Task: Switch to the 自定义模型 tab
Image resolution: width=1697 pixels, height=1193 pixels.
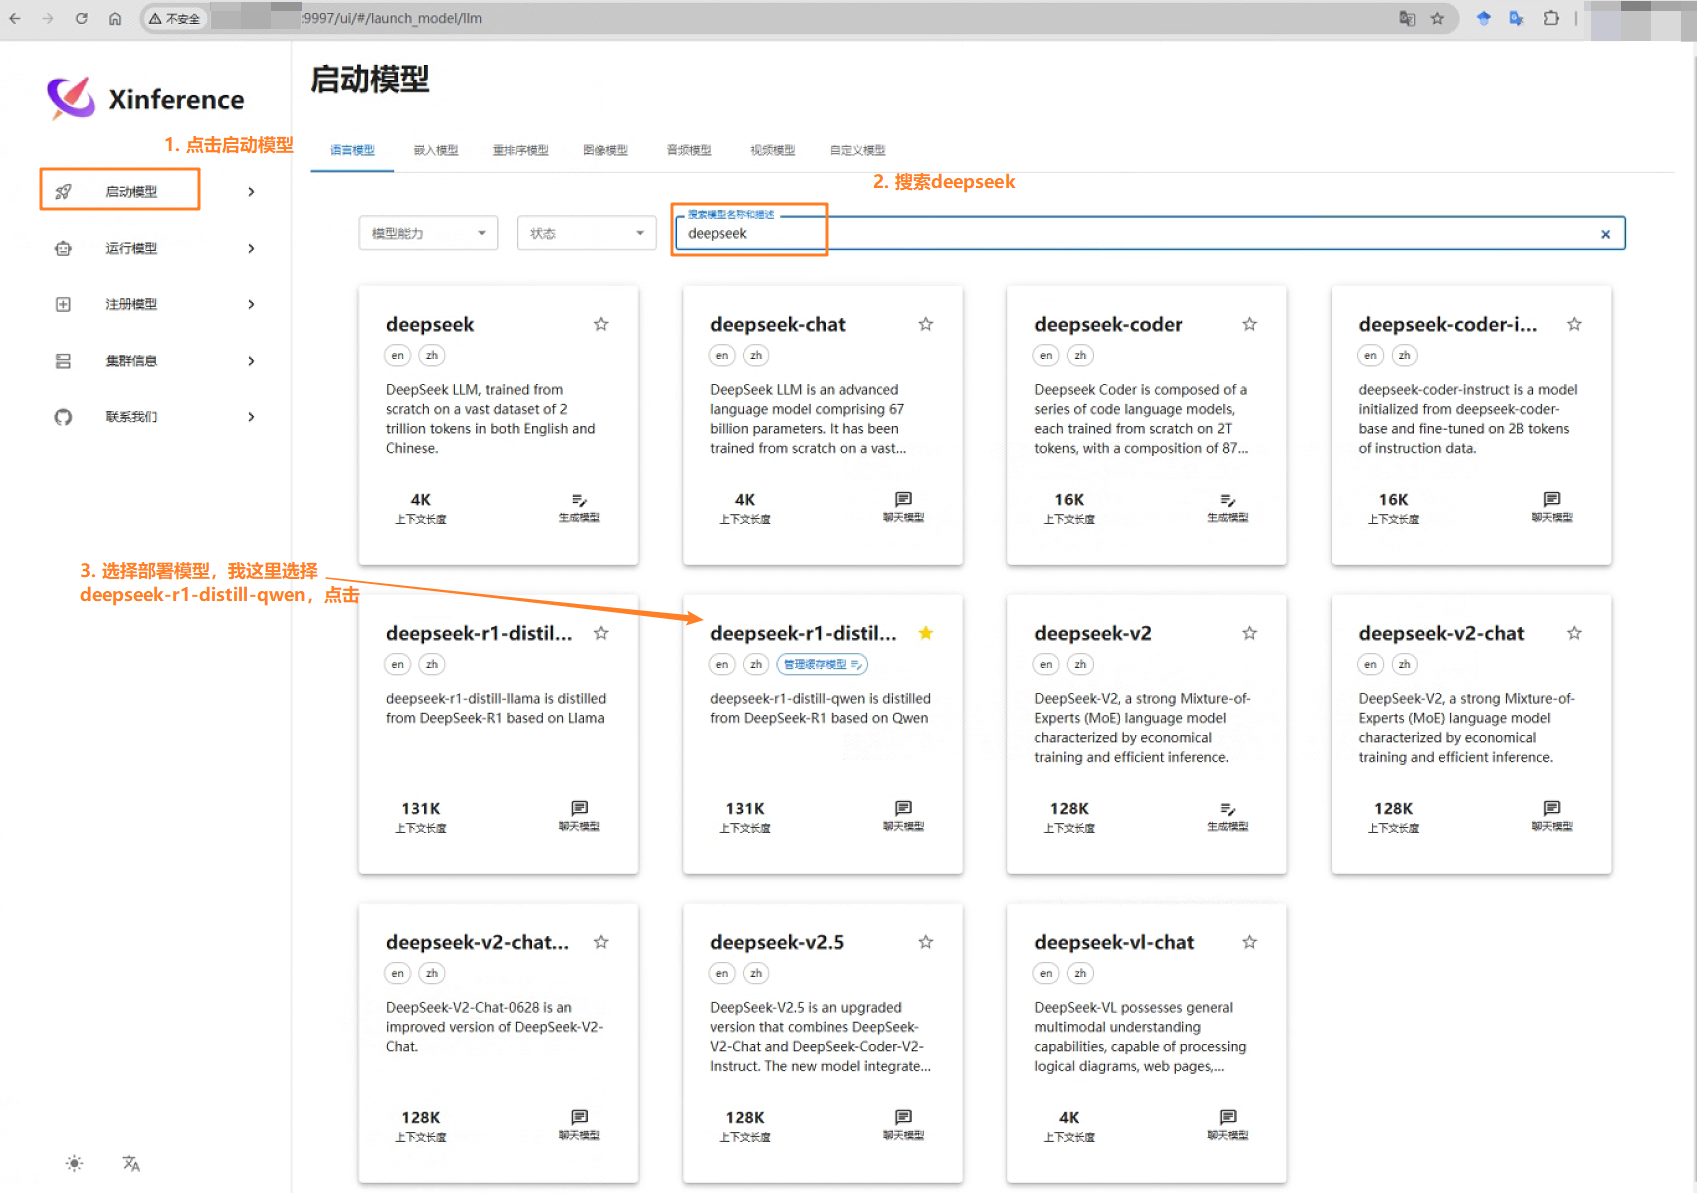Action: coord(857,150)
